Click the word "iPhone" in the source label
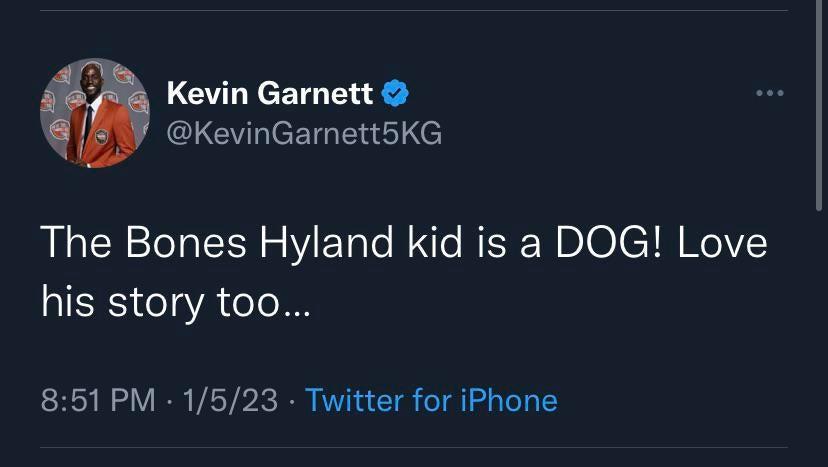Image resolution: width=828 pixels, height=467 pixels. [508, 400]
